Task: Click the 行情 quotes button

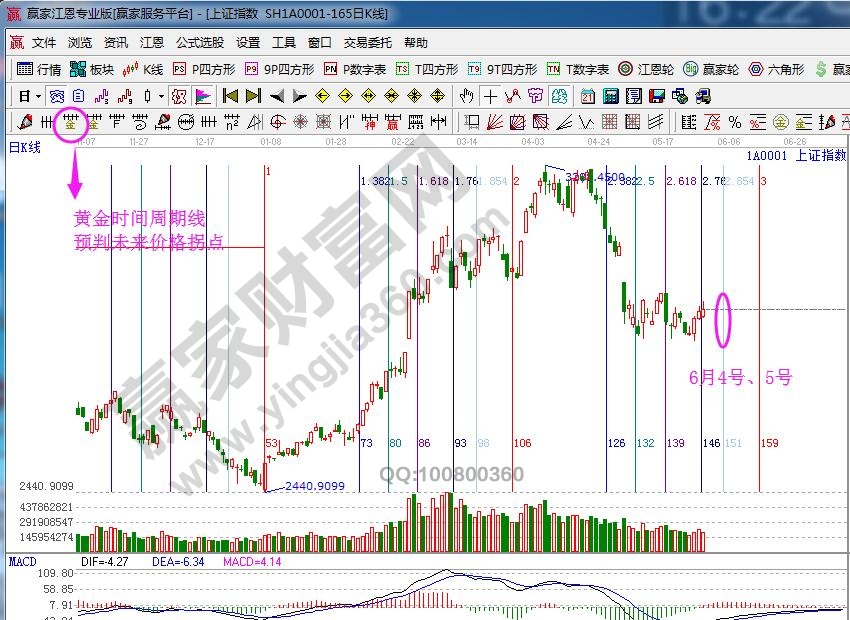Action: click(40, 69)
